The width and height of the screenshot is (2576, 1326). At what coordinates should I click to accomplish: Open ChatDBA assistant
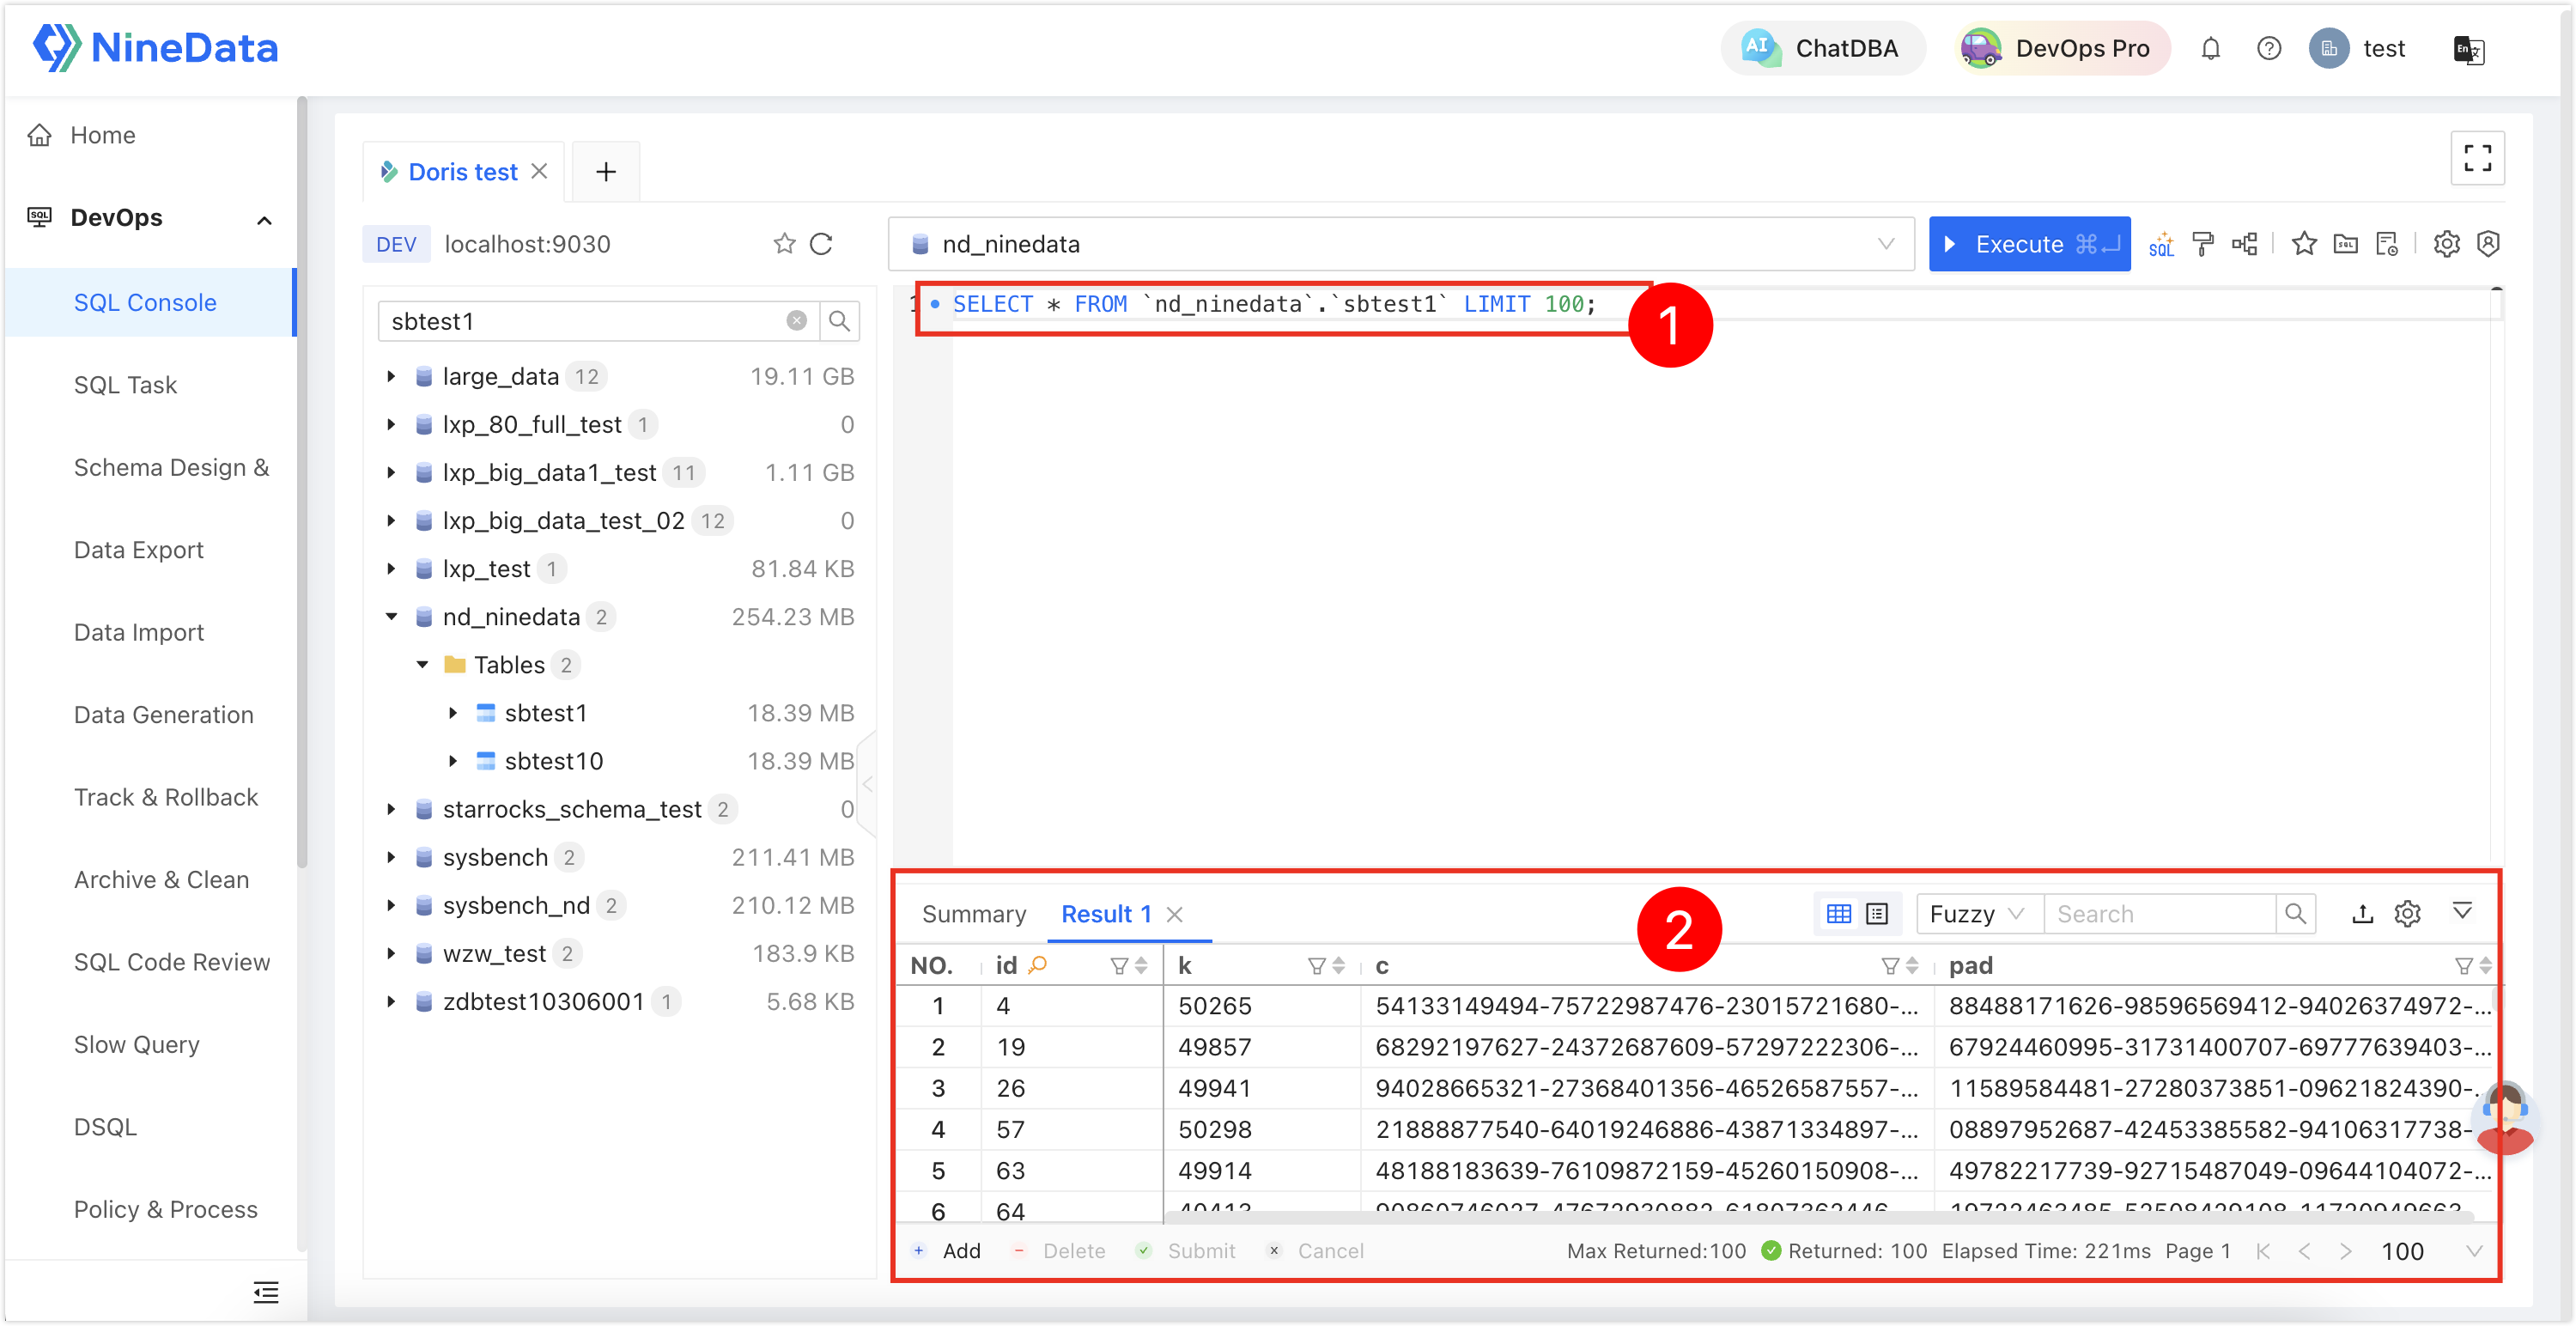pyautogui.click(x=1822, y=48)
